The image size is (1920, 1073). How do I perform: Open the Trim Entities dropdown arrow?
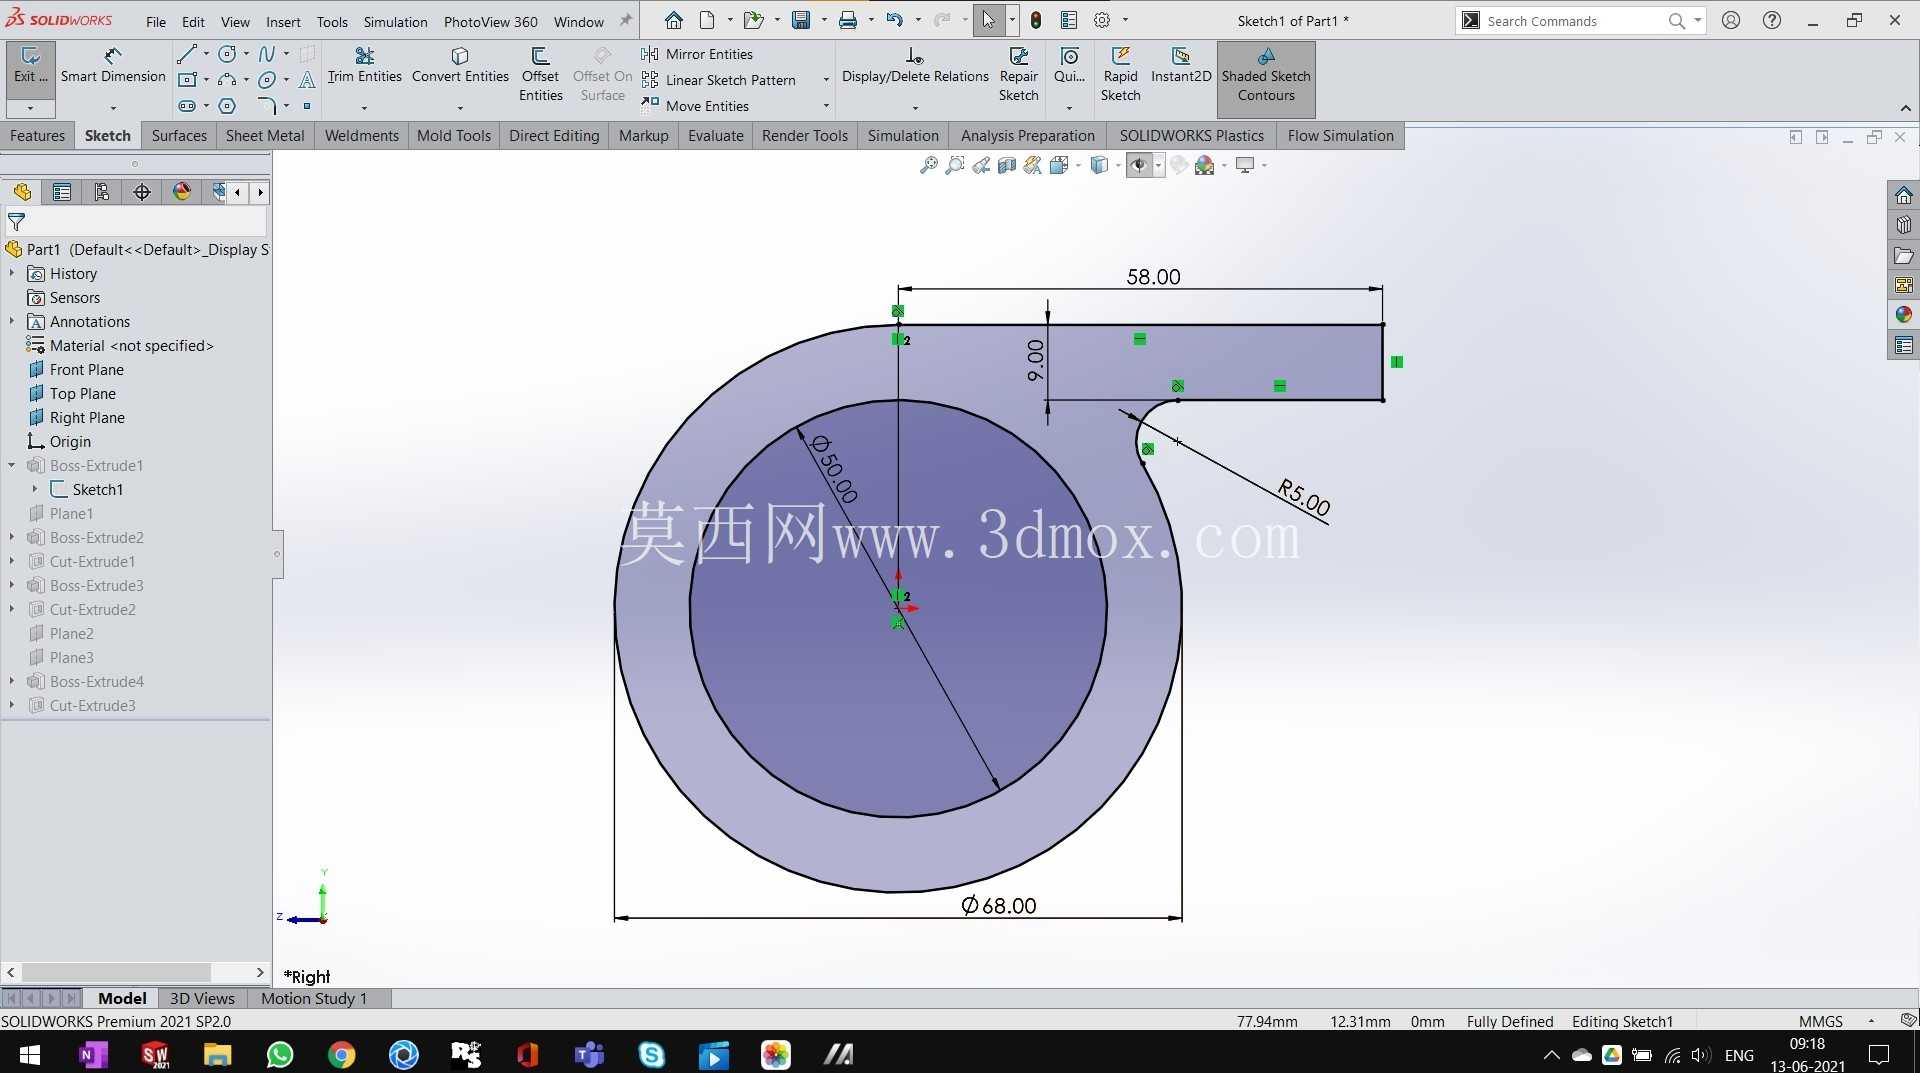coord(364,107)
